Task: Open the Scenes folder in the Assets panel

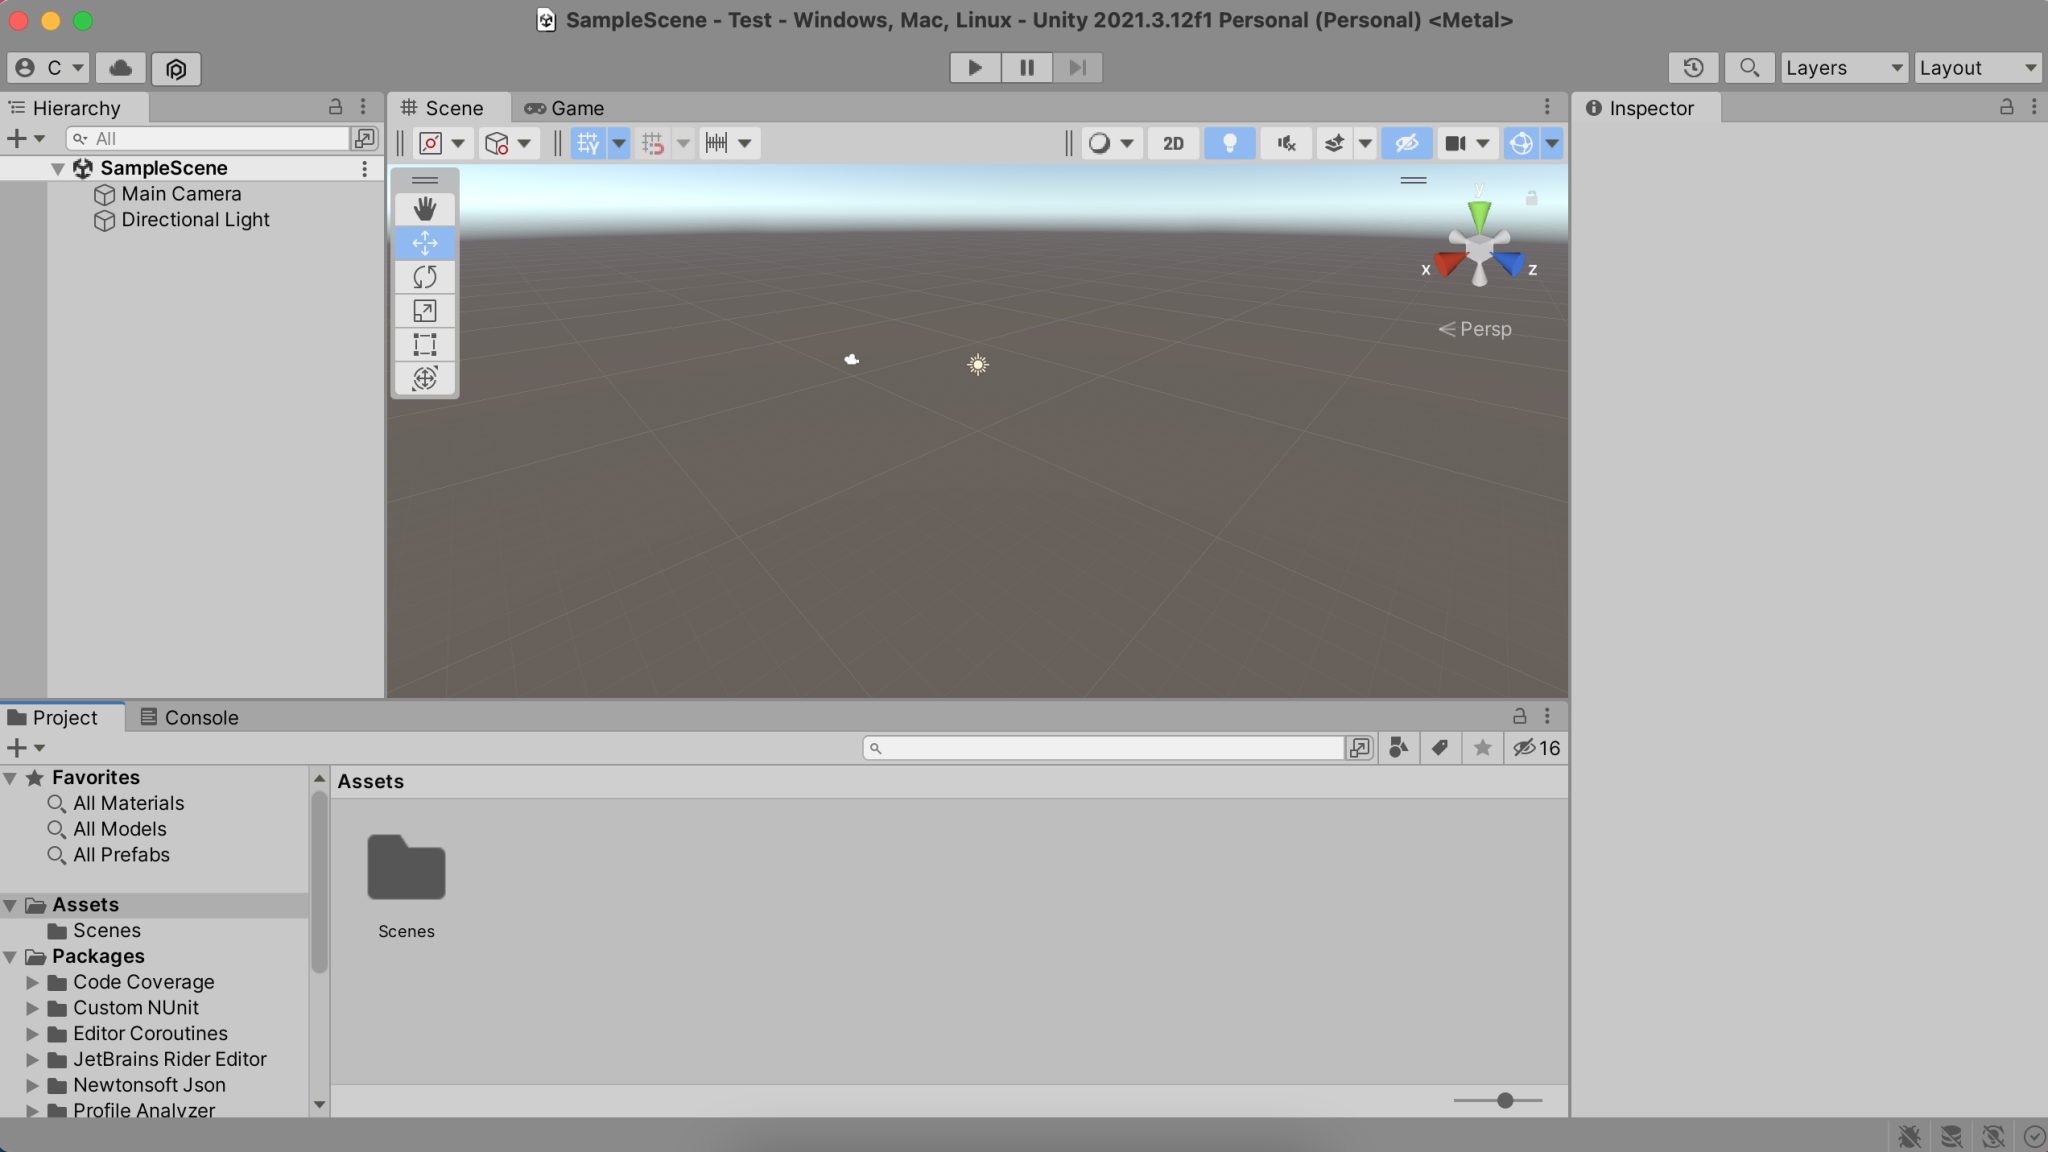Action: (405, 868)
